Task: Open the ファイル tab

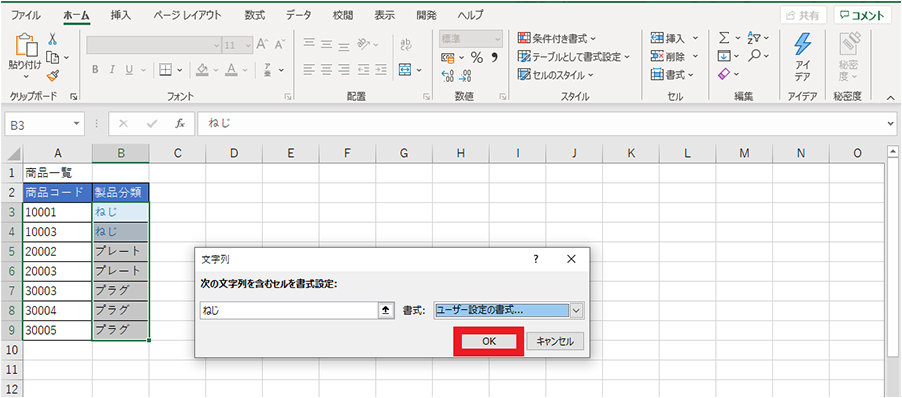Action: tap(26, 16)
